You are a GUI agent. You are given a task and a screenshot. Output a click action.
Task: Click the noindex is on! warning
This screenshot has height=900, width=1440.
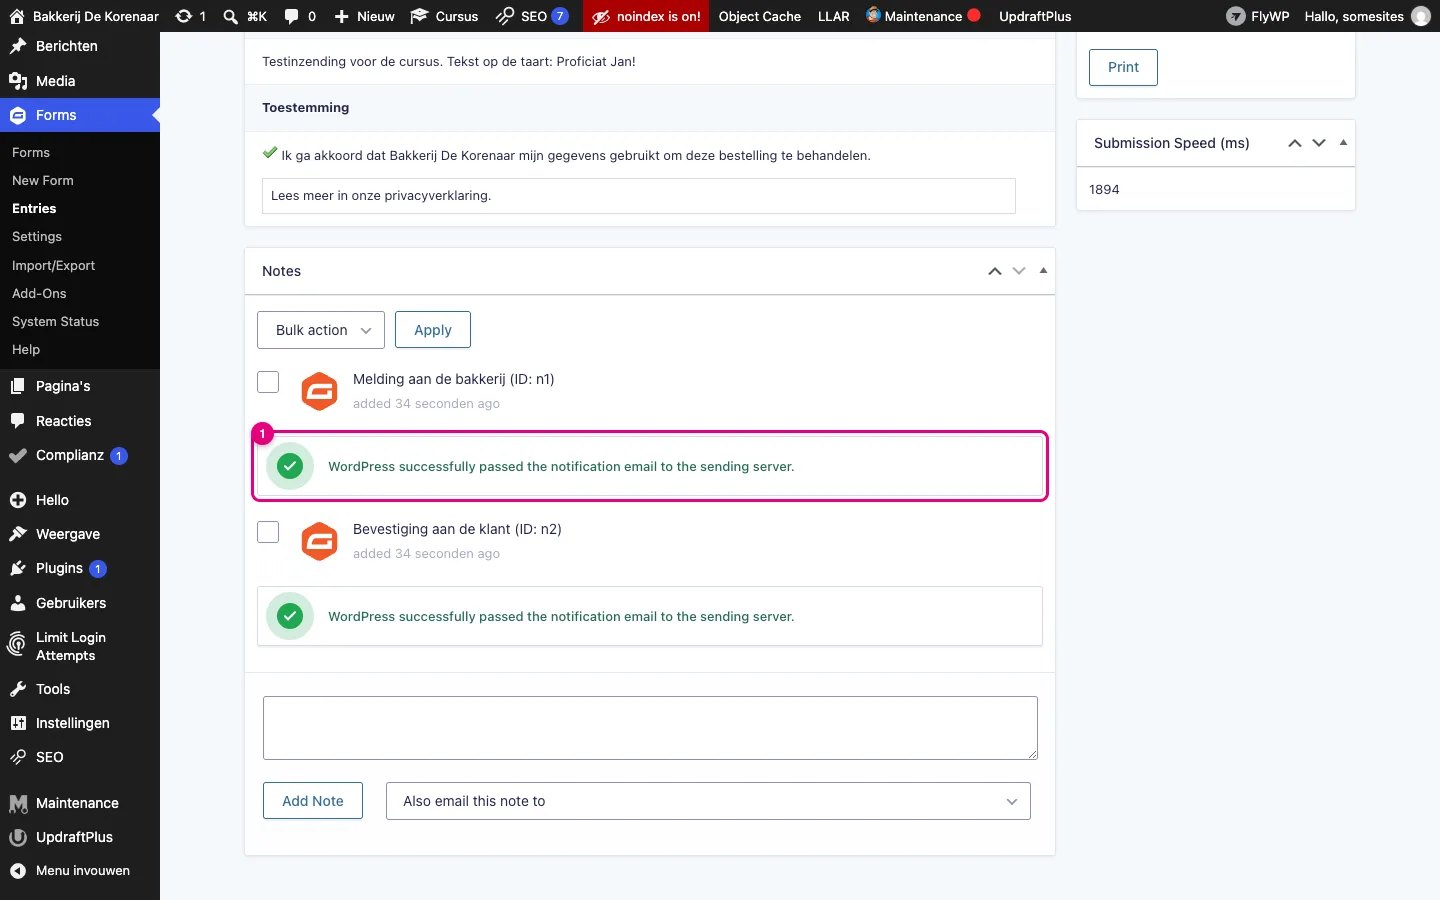pos(646,16)
